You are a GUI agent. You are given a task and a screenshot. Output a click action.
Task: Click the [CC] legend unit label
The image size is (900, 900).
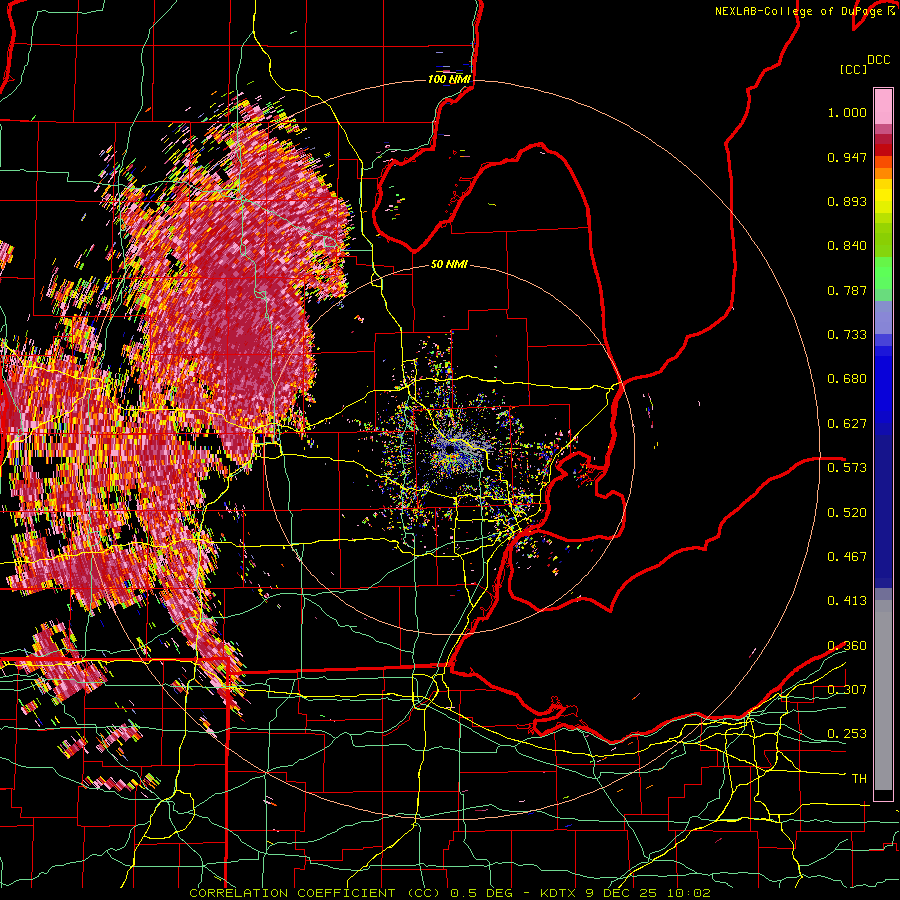[x=853, y=69]
